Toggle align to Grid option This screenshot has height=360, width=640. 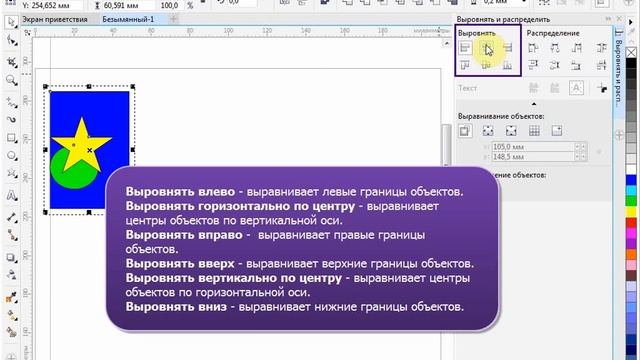click(x=534, y=131)
